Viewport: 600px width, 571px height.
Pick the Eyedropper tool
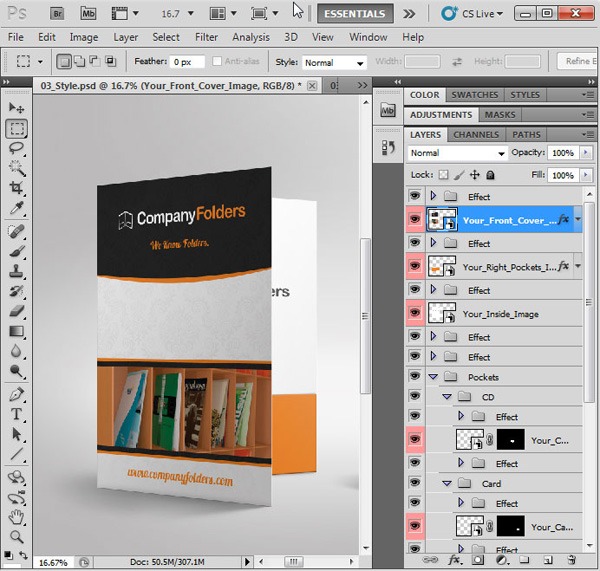pyautogui.click(x=17, y=209)
